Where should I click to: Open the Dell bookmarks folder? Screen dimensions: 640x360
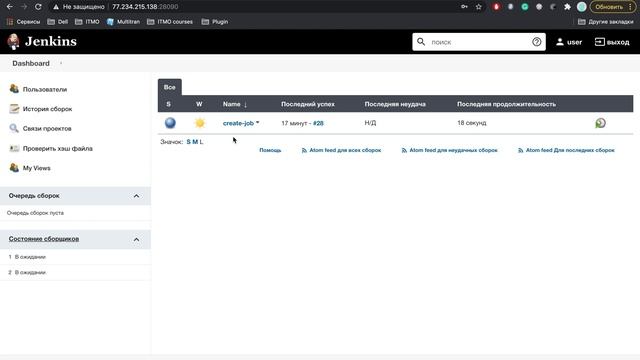[58, 22]
